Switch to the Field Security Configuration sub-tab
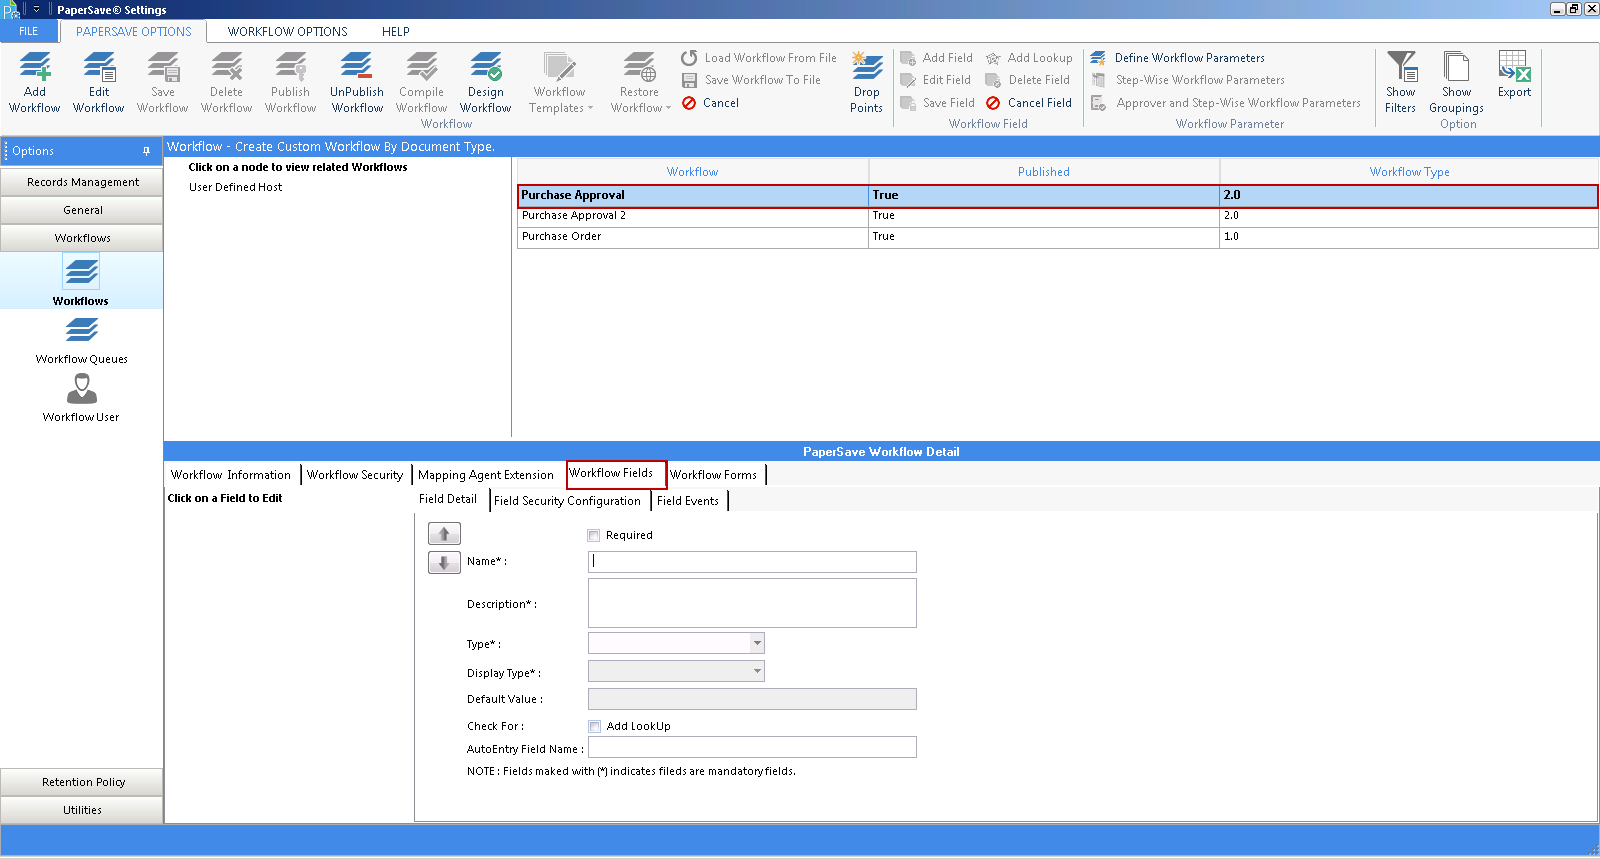Screen dimensions: 1600x859 tap(568, 501)
